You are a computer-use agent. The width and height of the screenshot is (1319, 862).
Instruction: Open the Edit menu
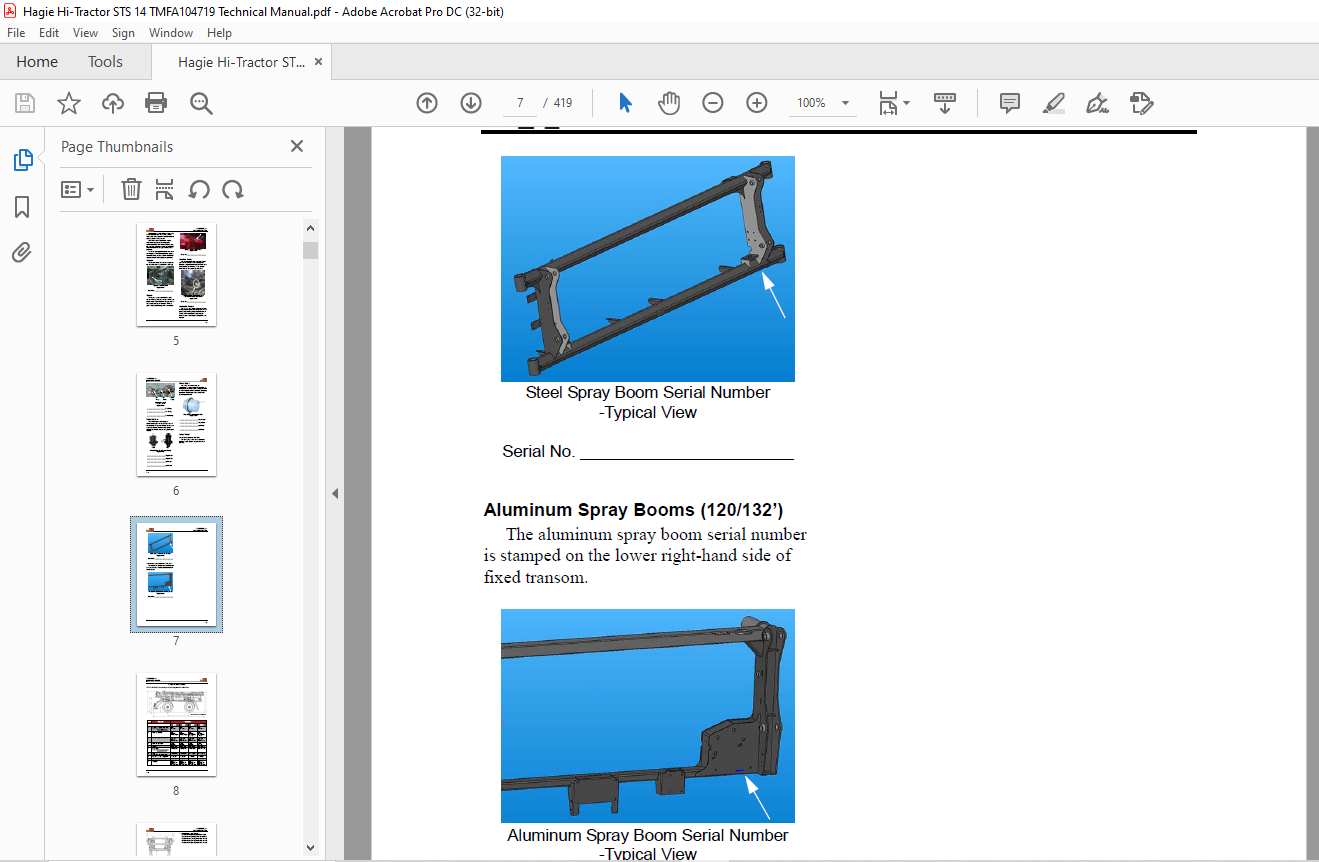[x=49, y=33]
